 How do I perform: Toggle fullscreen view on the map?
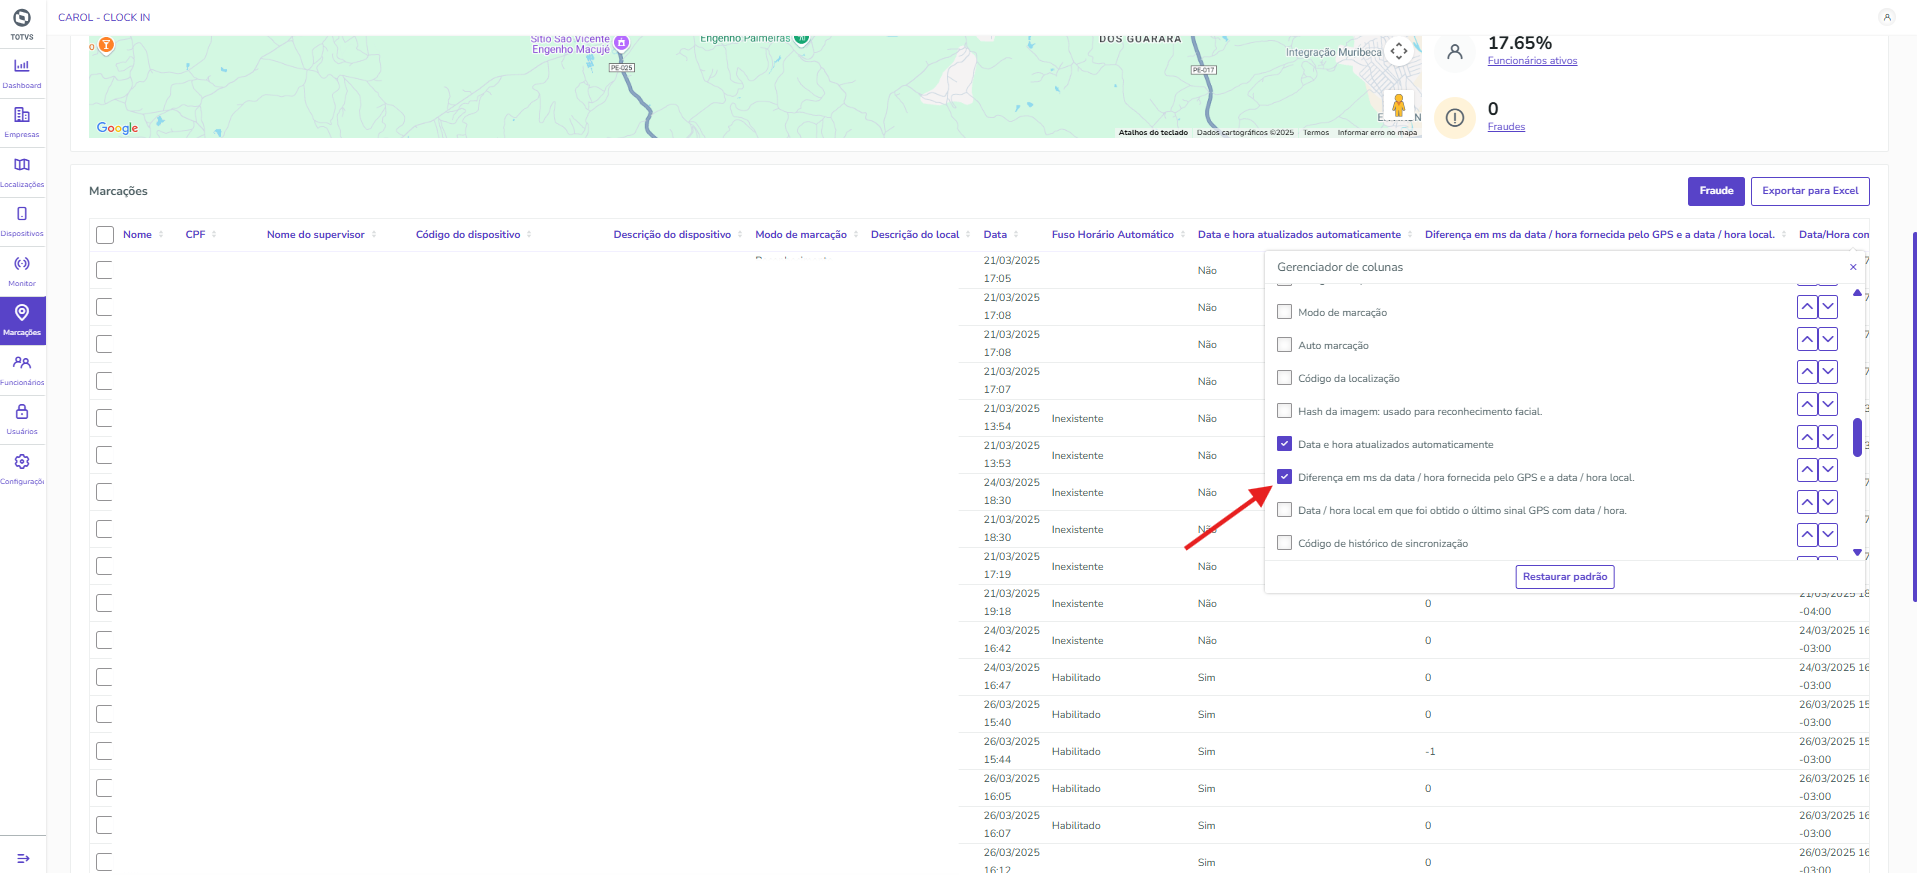(x=1399, y=51)
